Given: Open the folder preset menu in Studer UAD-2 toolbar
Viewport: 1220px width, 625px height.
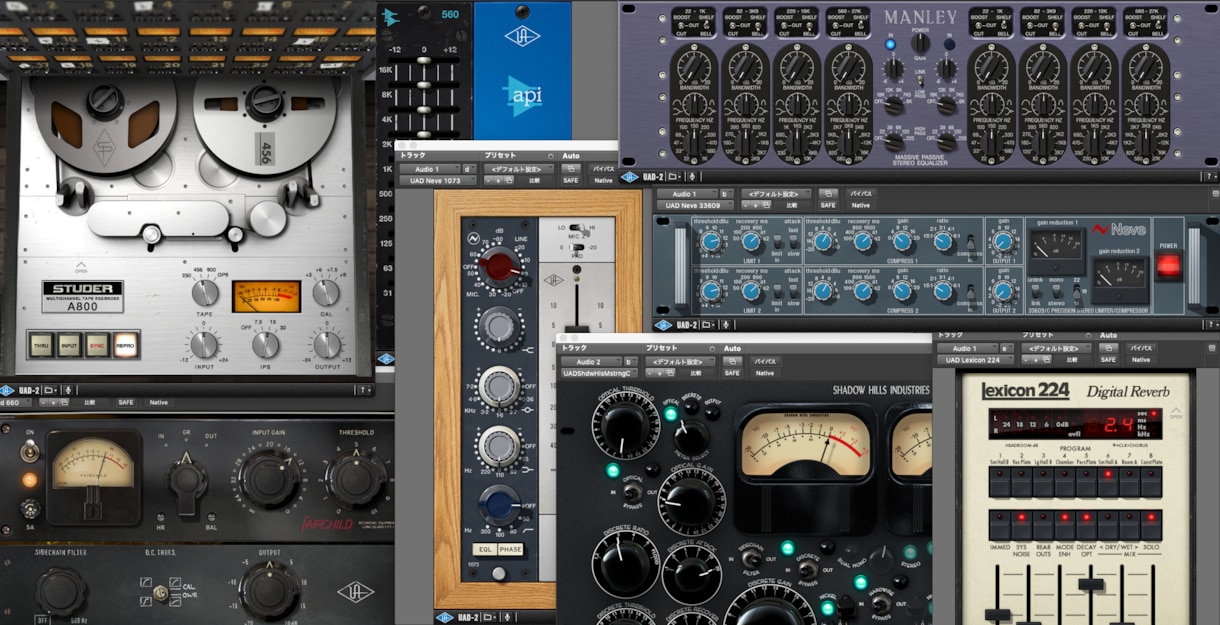Looking at the screenshot, I should tap(53, 390).
